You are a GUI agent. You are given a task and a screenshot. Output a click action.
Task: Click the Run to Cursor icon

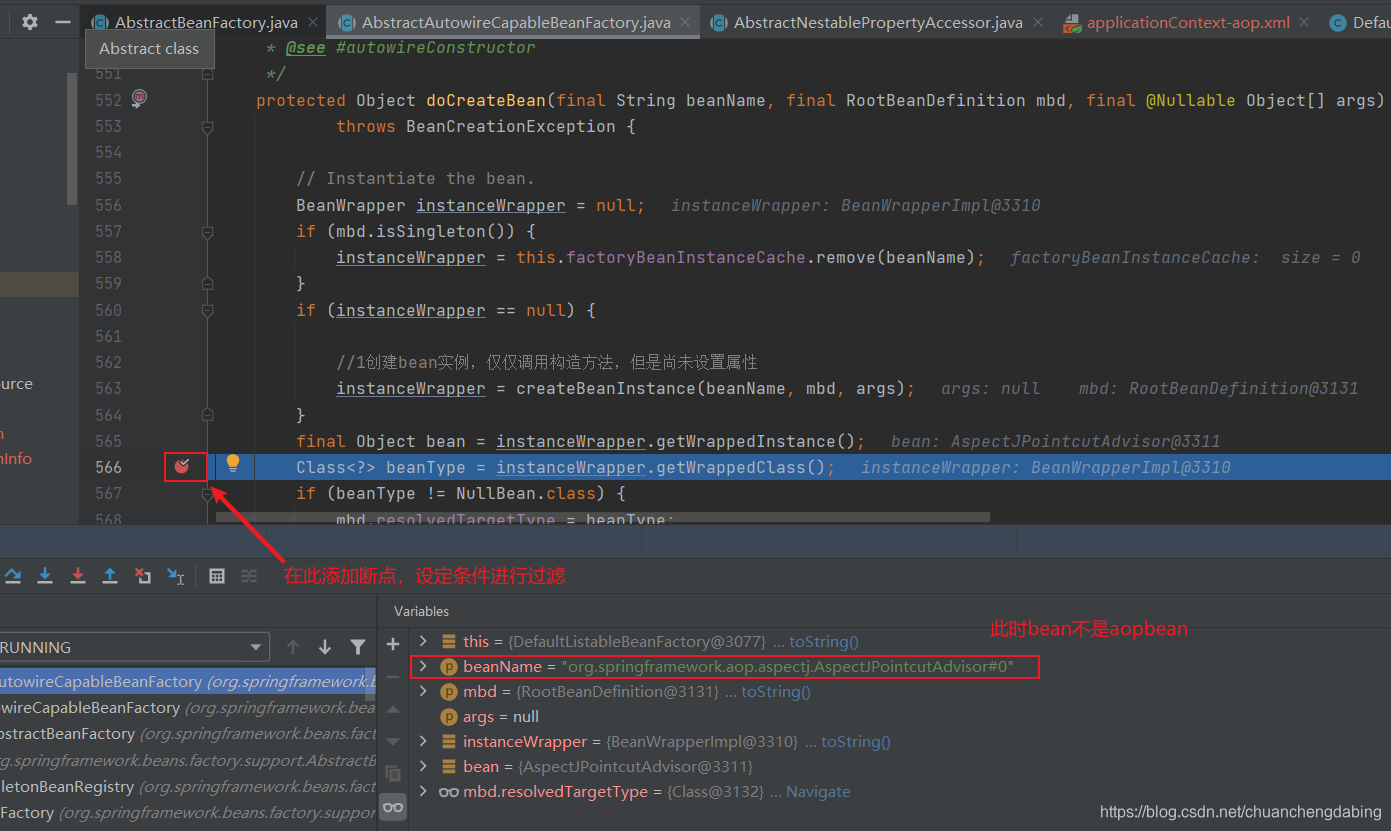[x=176, y=576]
